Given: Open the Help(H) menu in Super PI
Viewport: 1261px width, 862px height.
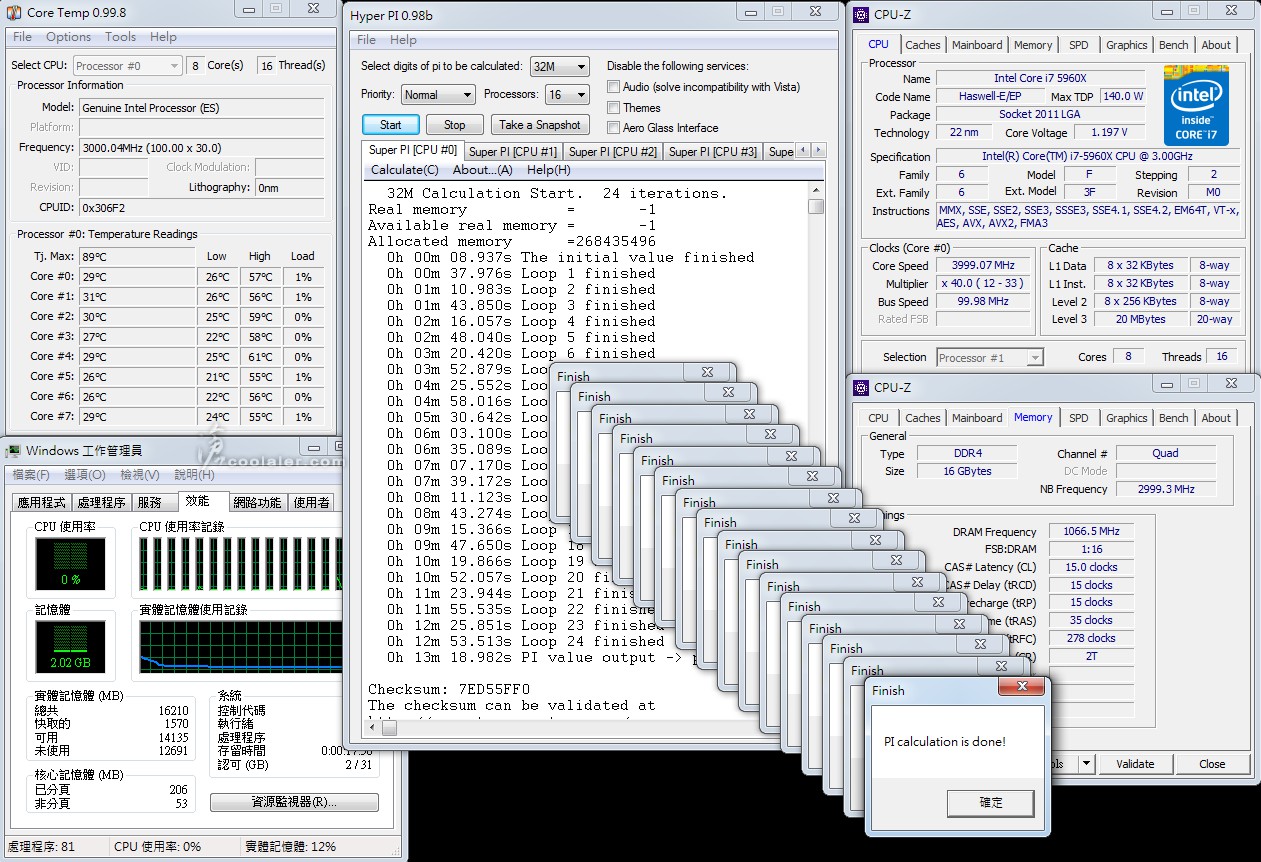Looking at the screenshot, I should pyautogui.click(x=548, y=170).
